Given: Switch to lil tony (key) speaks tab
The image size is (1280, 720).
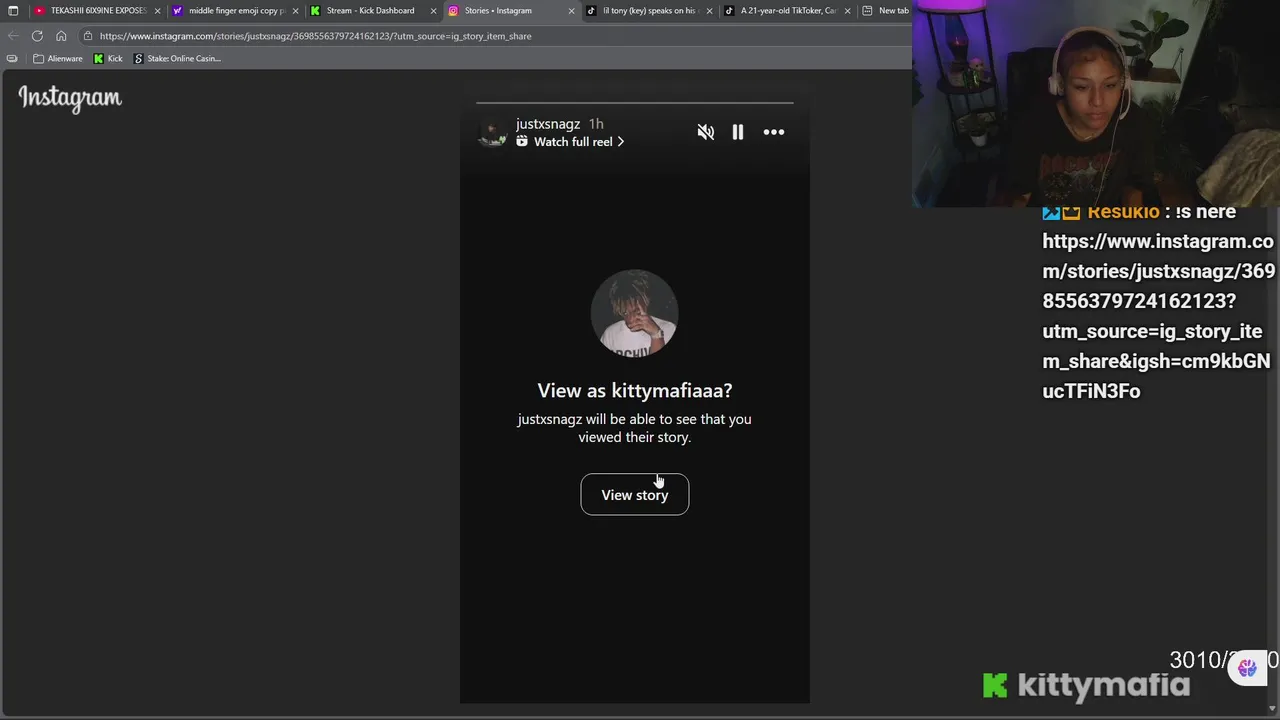Looking at the screenshot, I should 649,11.
